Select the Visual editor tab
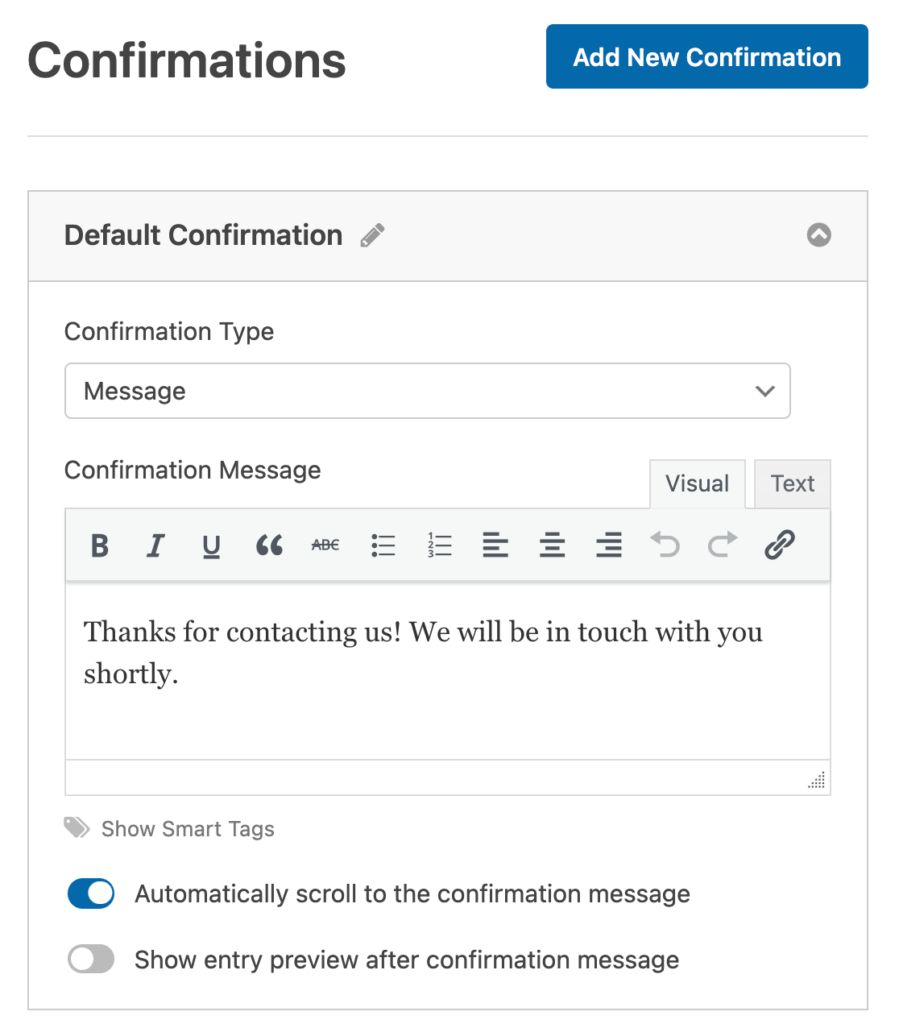 [x=697, y=484]
